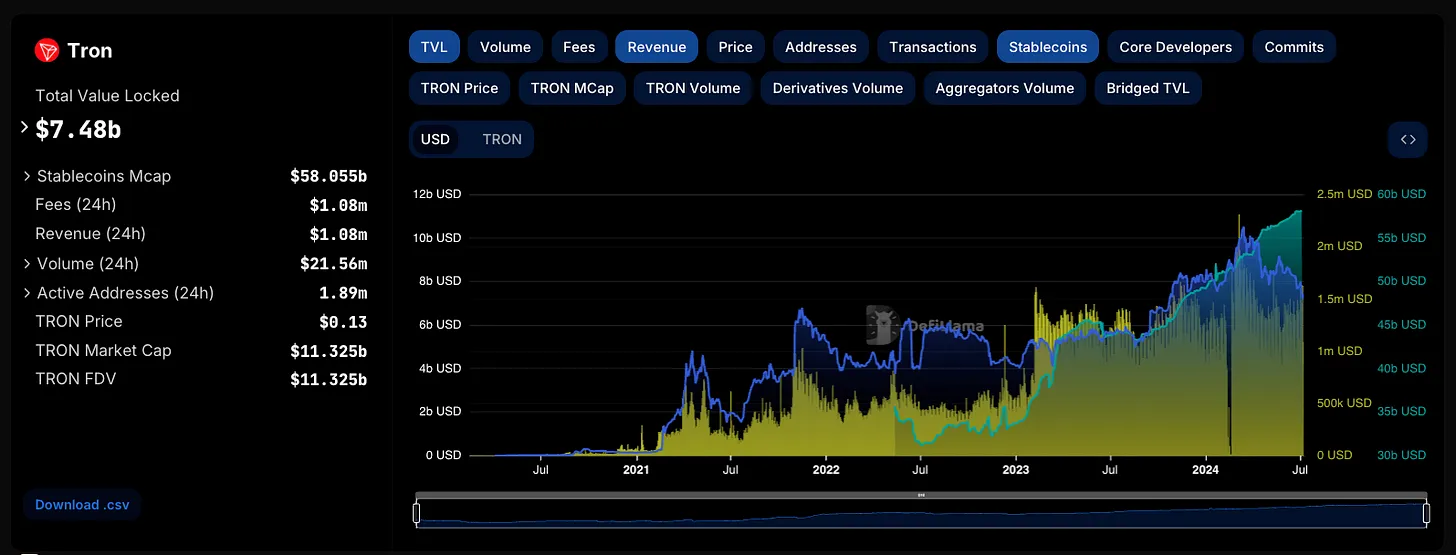
Task: Toggle the Transactions chart metric
Action: [x=933, y=47]
